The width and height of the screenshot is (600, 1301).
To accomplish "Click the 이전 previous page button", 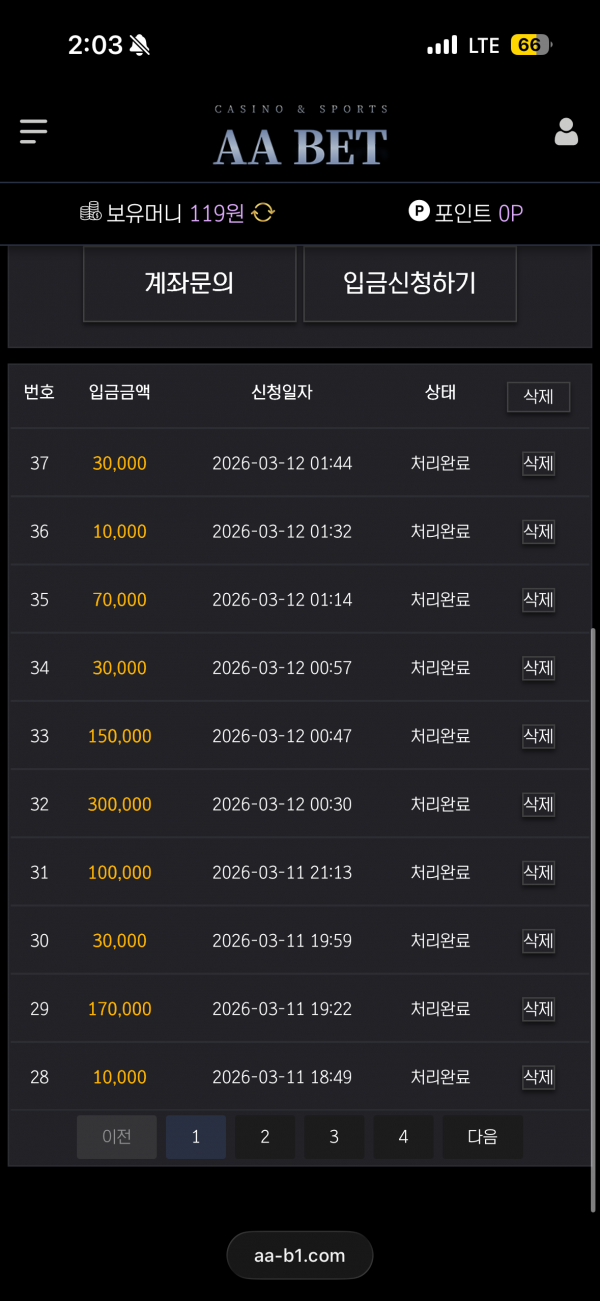I will pyautogui.click(x=117, y=1137).
